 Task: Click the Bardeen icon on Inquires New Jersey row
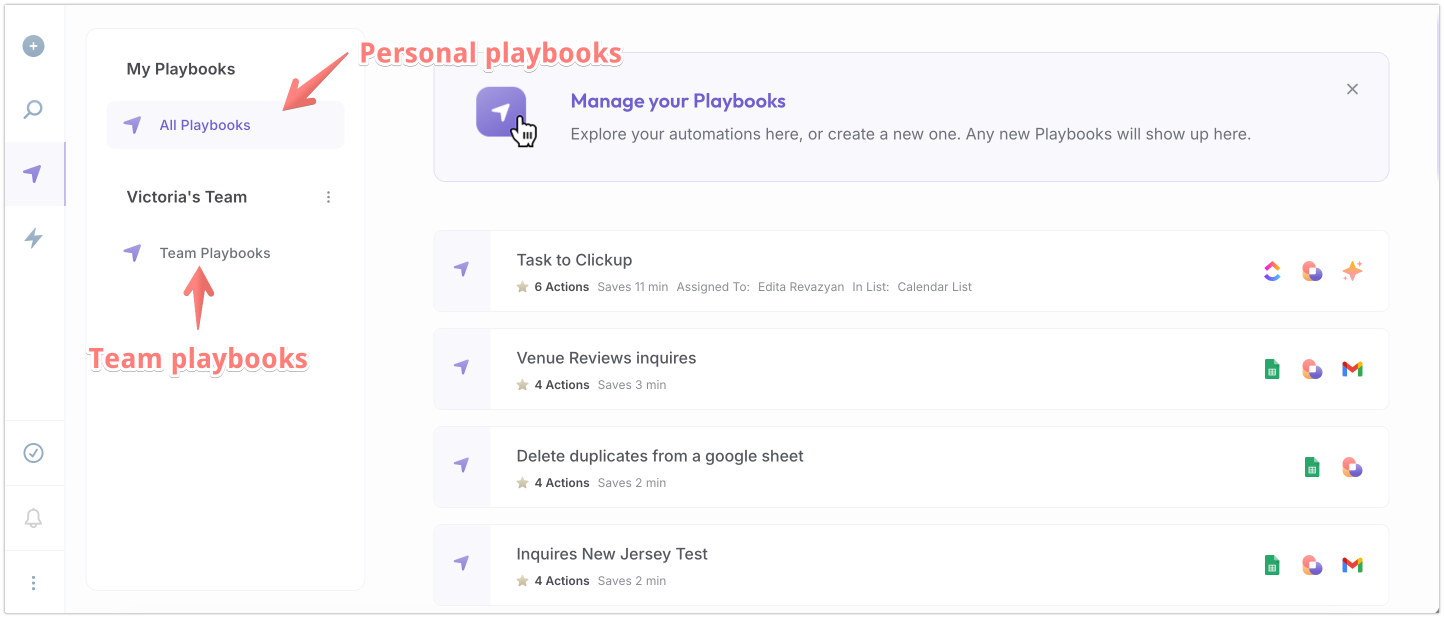1312,565
